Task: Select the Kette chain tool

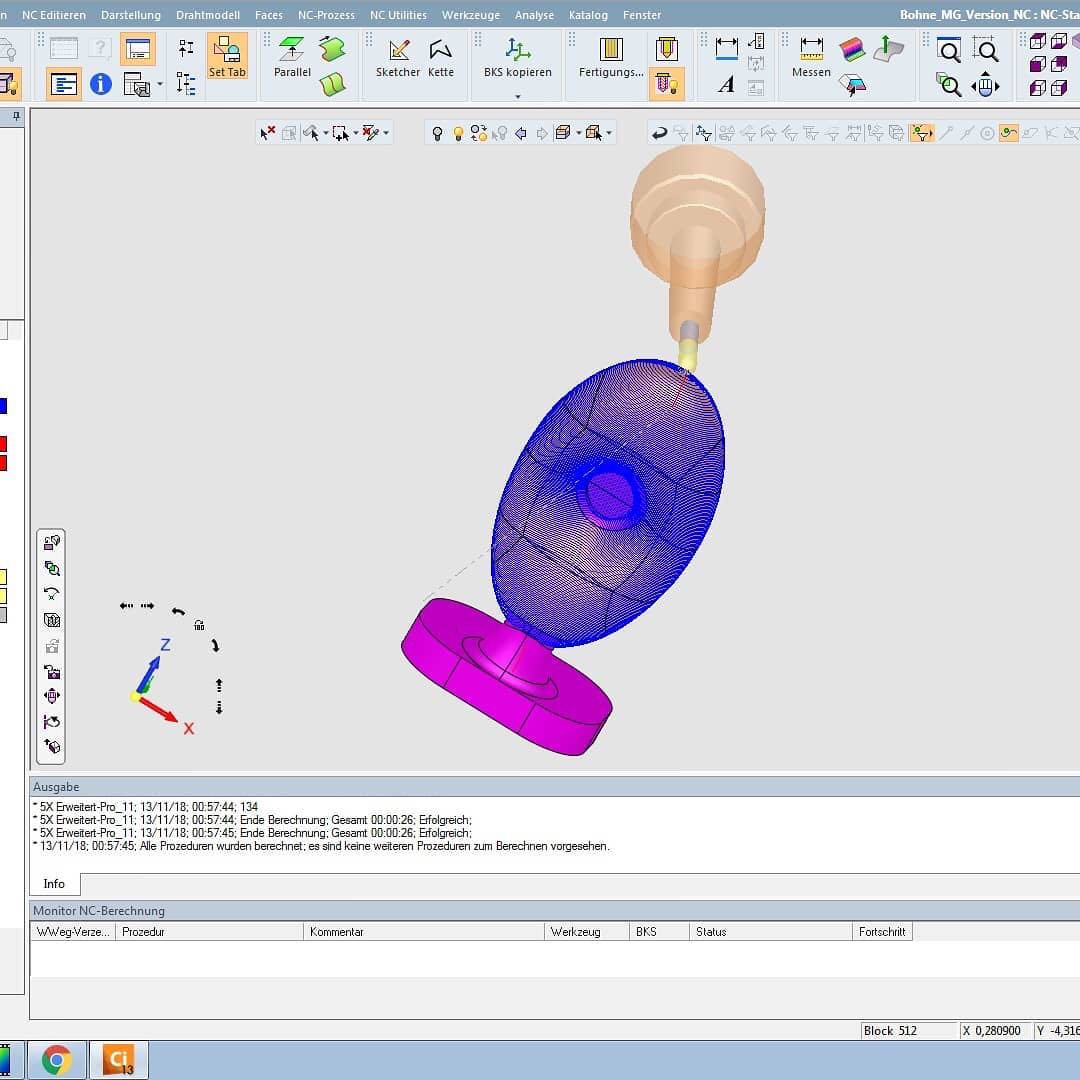Action: (440, 58)
